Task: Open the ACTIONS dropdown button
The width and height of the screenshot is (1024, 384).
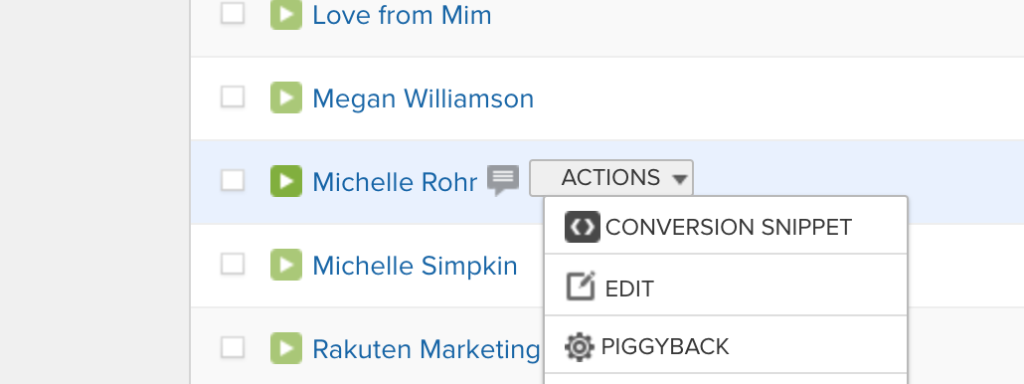Action: [611, 178]
